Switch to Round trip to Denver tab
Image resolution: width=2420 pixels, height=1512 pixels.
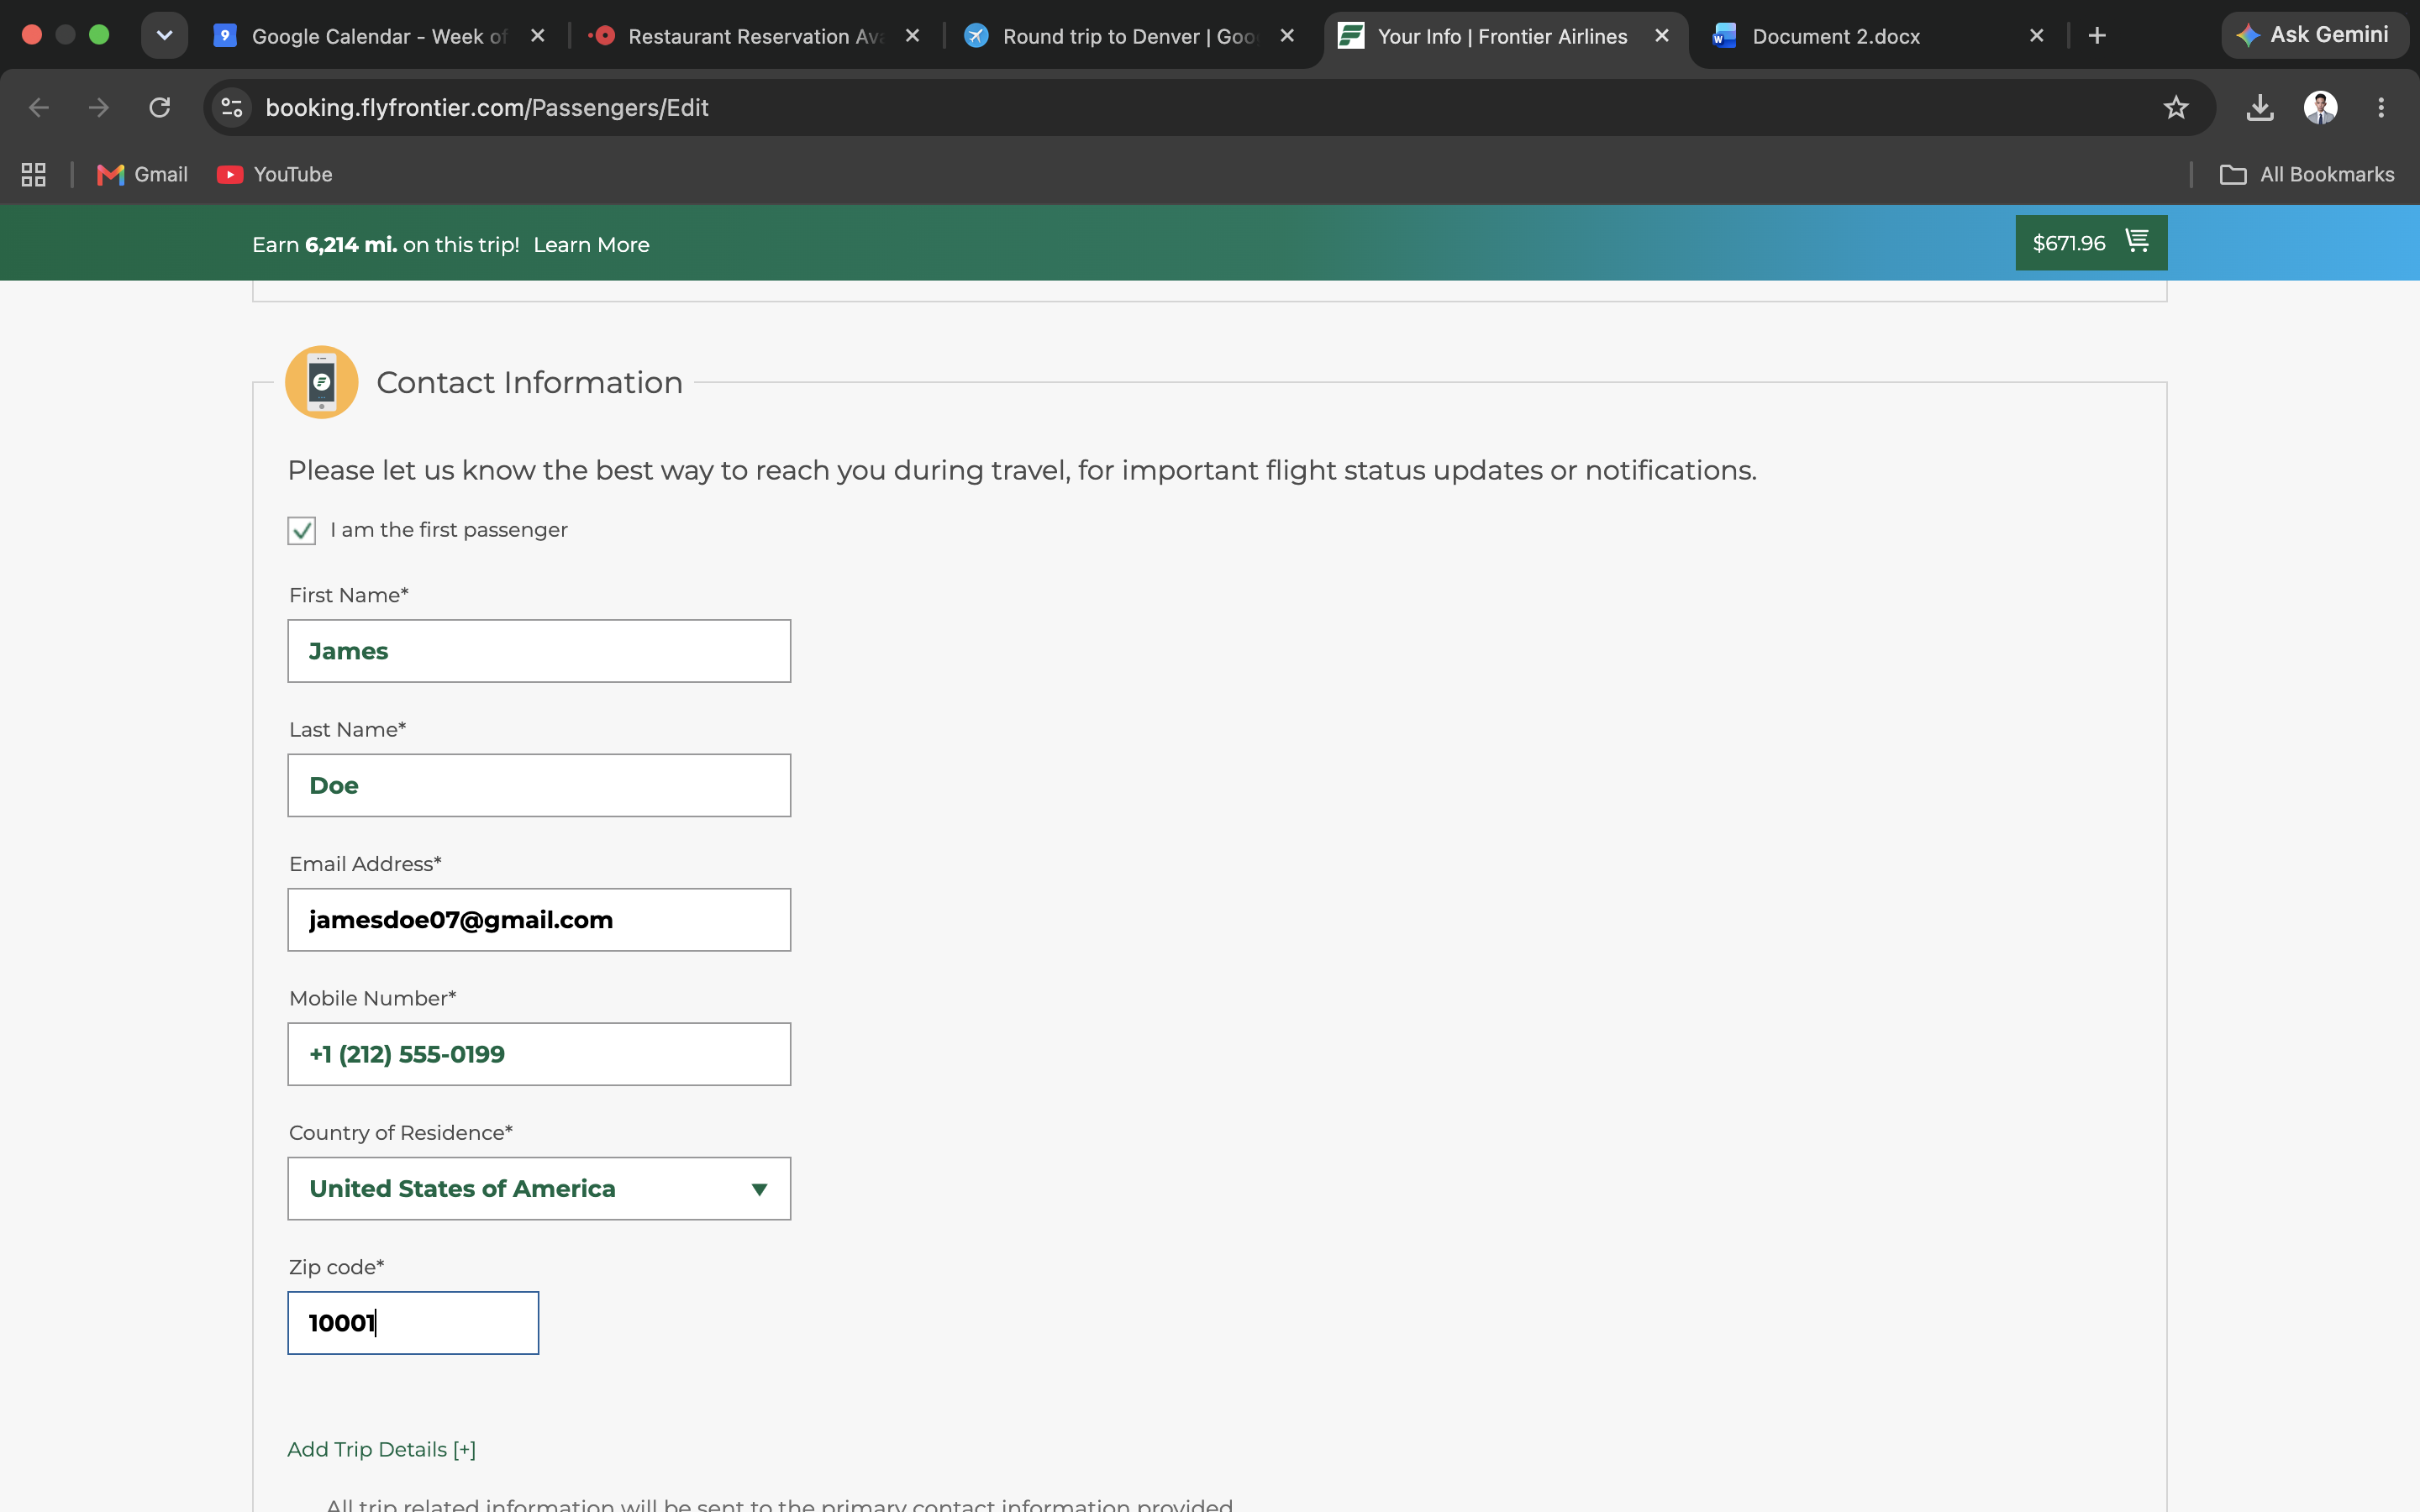(x=1129, y=36)
